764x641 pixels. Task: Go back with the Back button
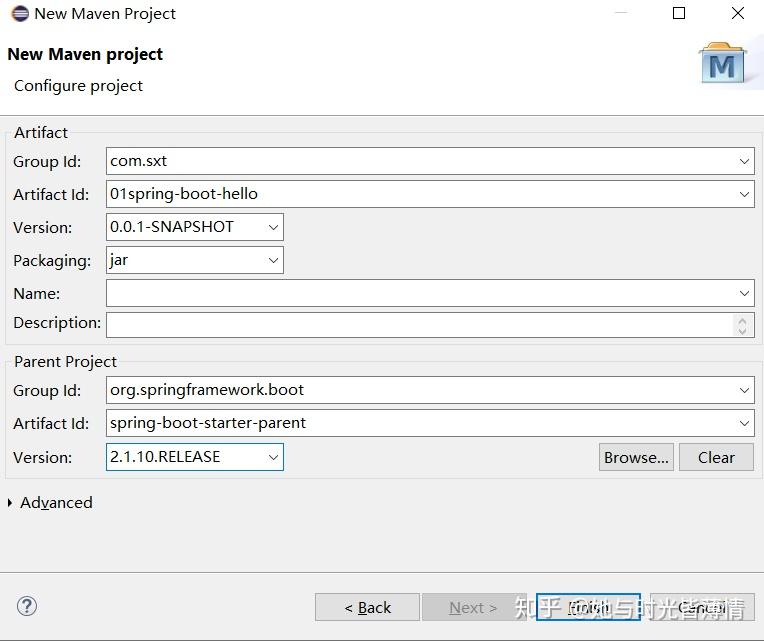click(x=367, y=607)
